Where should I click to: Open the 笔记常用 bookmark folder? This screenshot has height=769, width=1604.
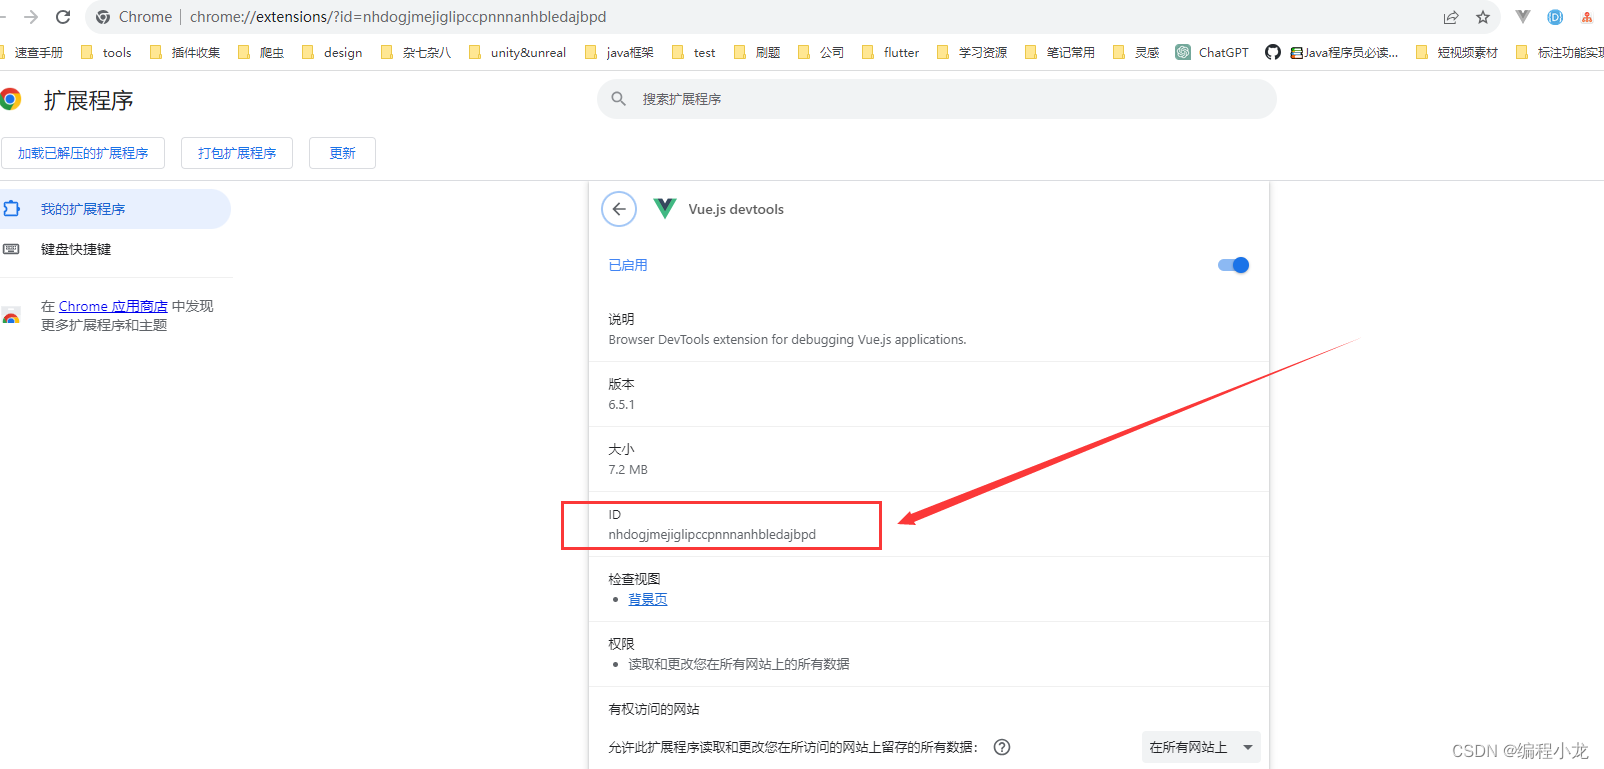(x=1060, y=52)
